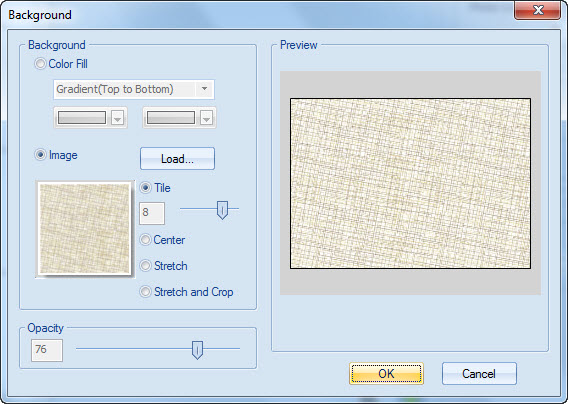
Task: Open the Gradient(Top to Bottom) dropdown
Action: [134, 89]
